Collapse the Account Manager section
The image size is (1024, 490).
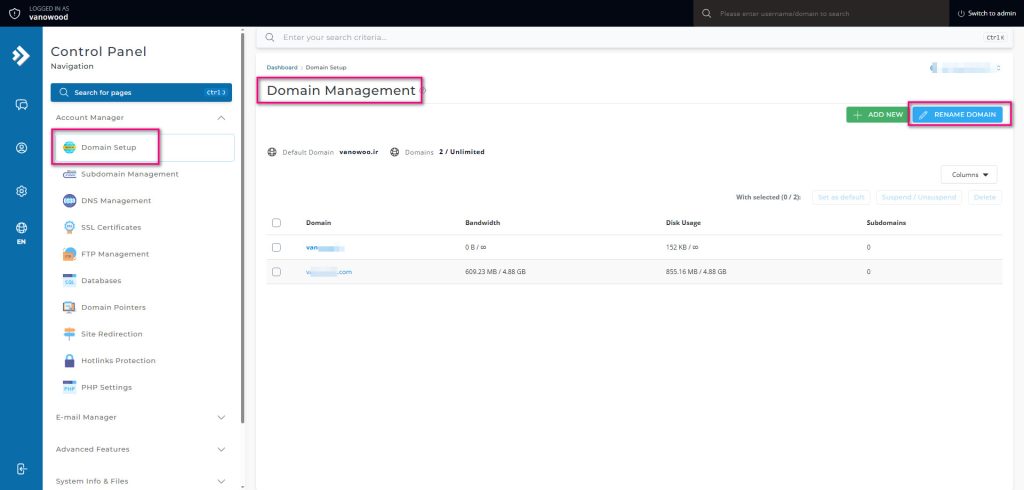[221, 117]
